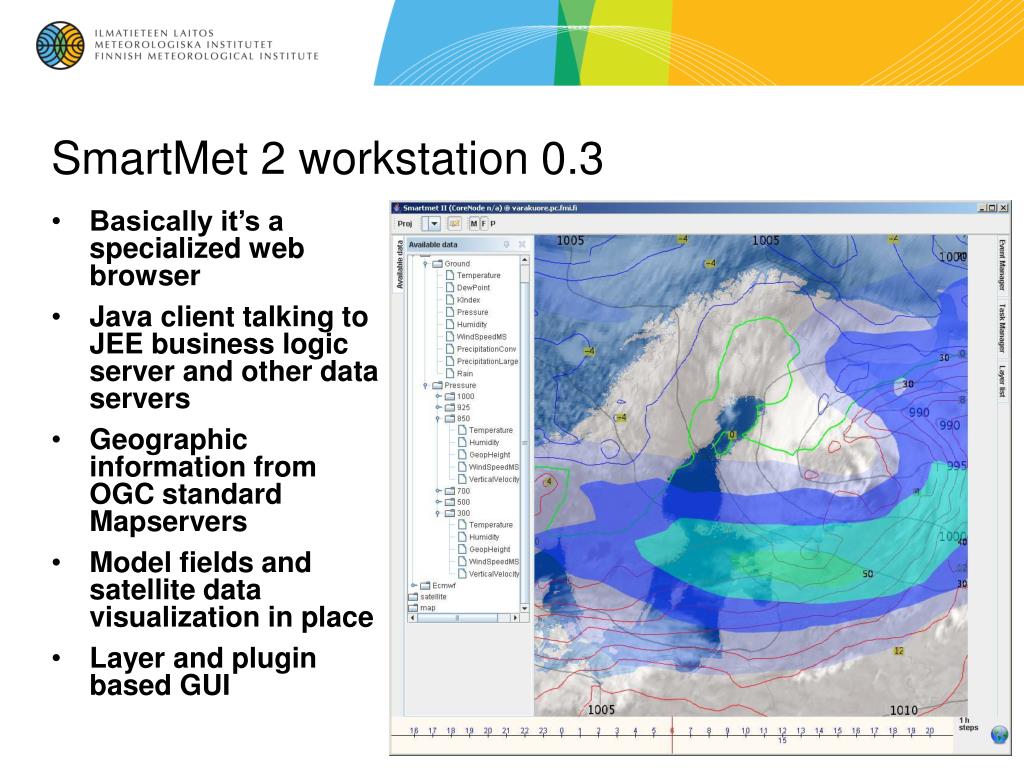The width and height of the screenshot is (1024, 768).
Task: Click the Smartmet II title bar app icon
Action: coord(396,208)
